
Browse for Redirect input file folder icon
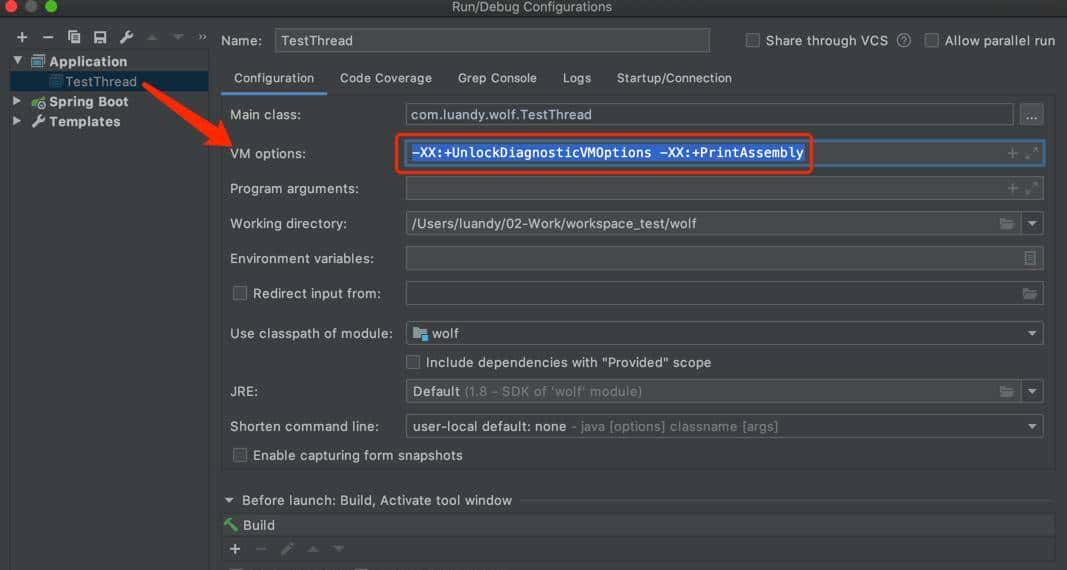[x=1030, y=293]
